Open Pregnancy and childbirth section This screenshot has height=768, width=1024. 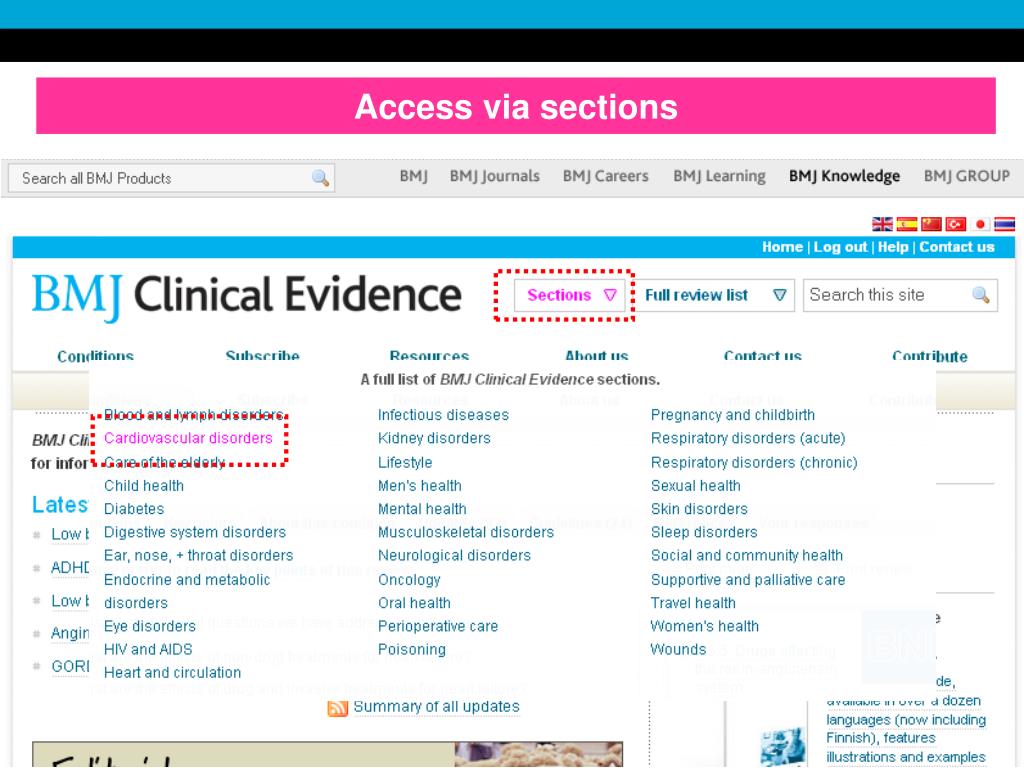pos(733,415)
